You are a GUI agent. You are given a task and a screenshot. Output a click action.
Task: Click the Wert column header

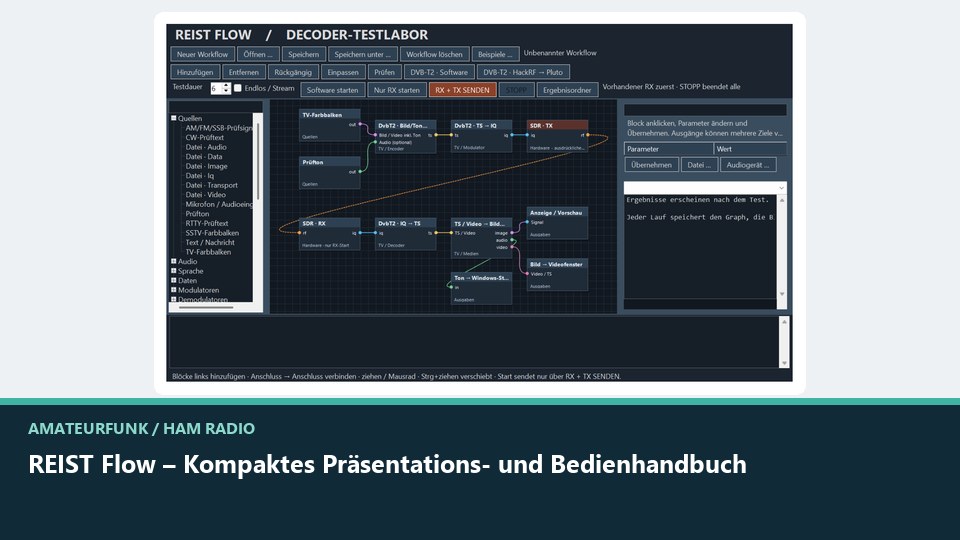[751, 149]
